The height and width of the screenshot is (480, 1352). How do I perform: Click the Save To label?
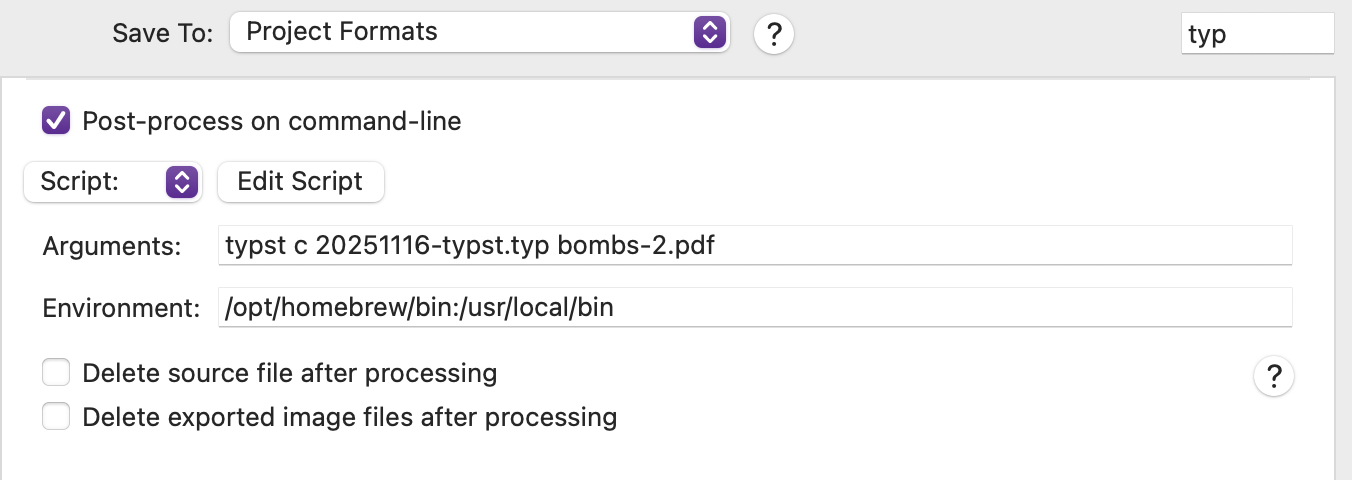163,34
